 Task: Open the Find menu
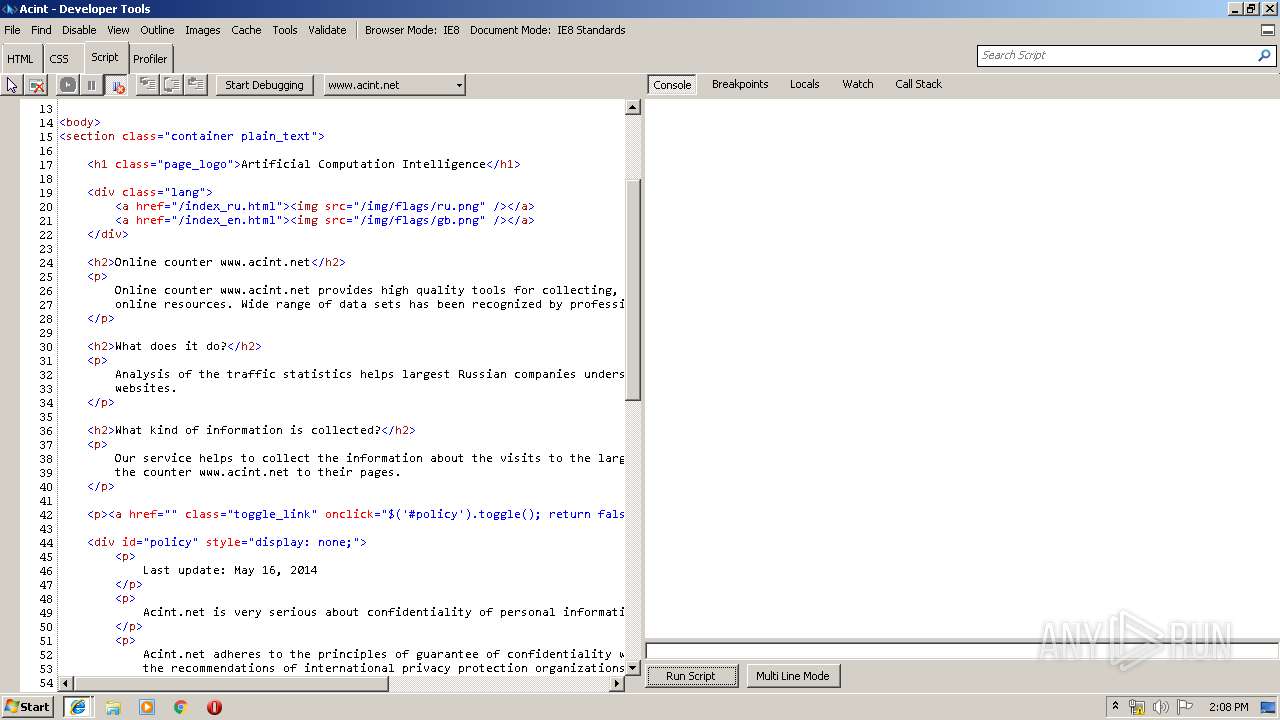[x=41, y=30]
